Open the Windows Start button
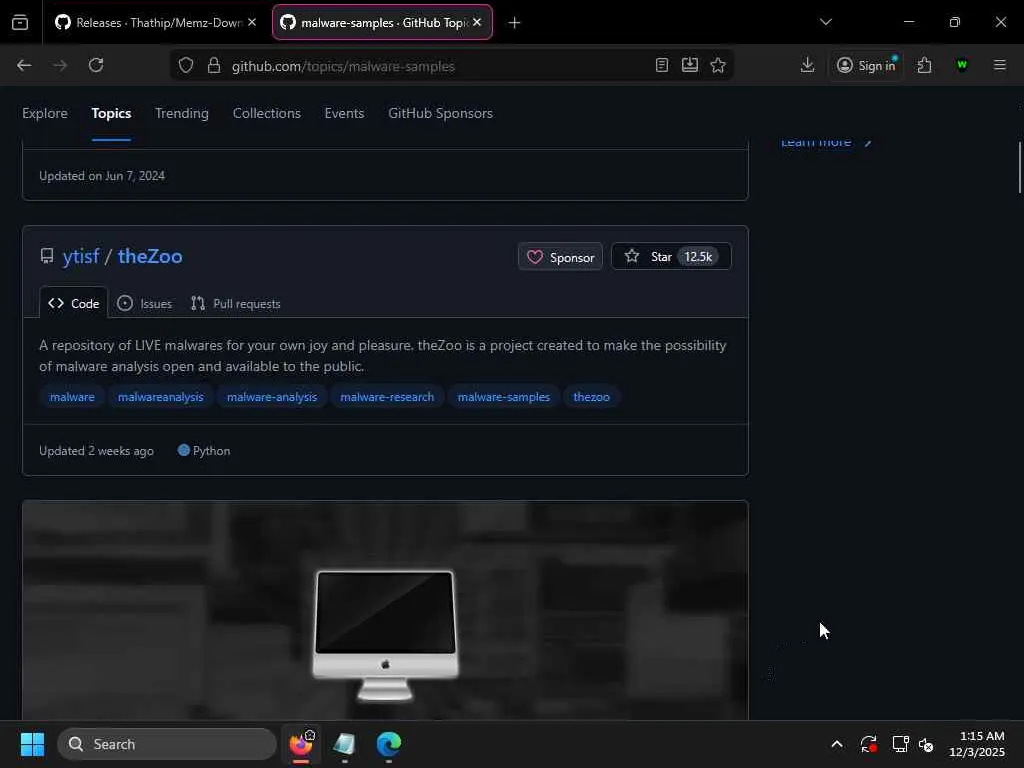 pyautogui.click(x=32, y=744)
